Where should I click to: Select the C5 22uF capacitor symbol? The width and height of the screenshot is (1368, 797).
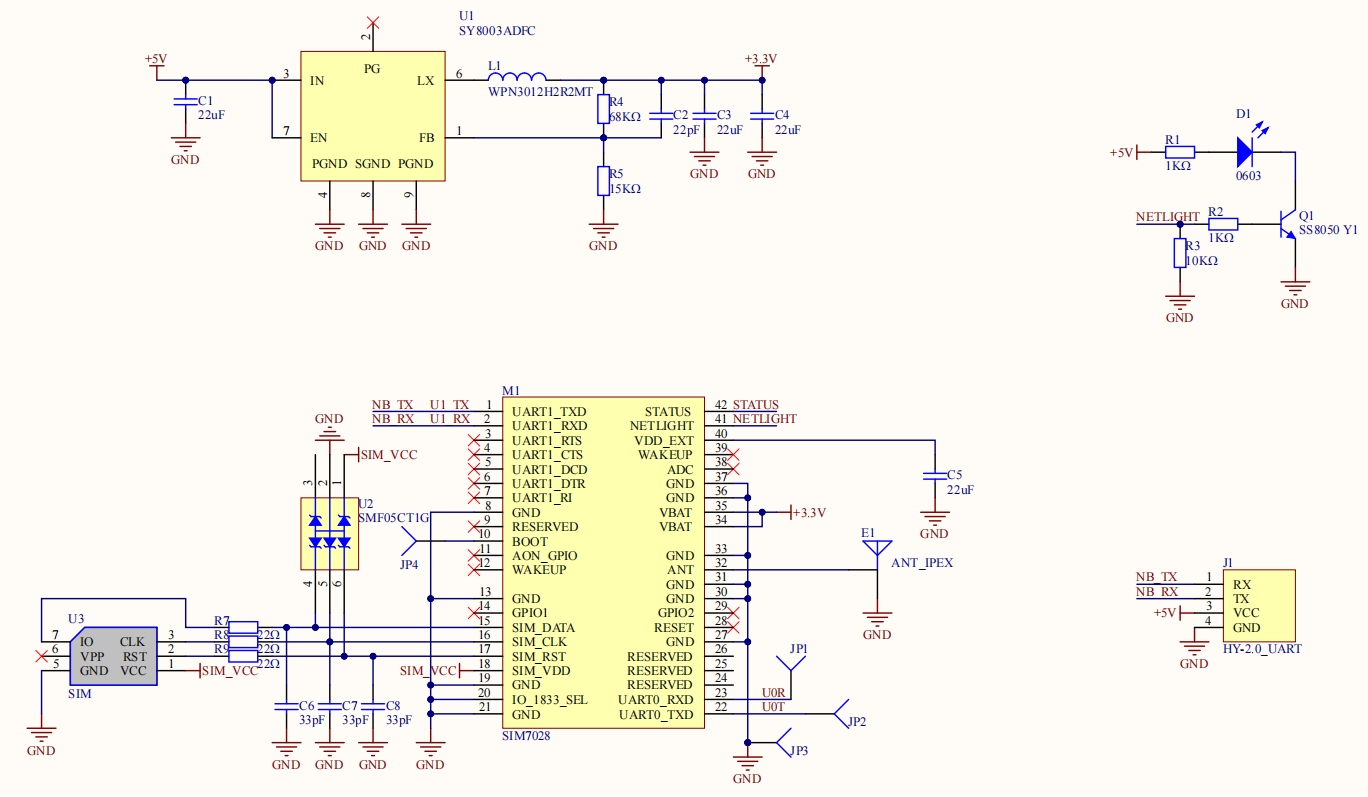(x=935, y=476)
